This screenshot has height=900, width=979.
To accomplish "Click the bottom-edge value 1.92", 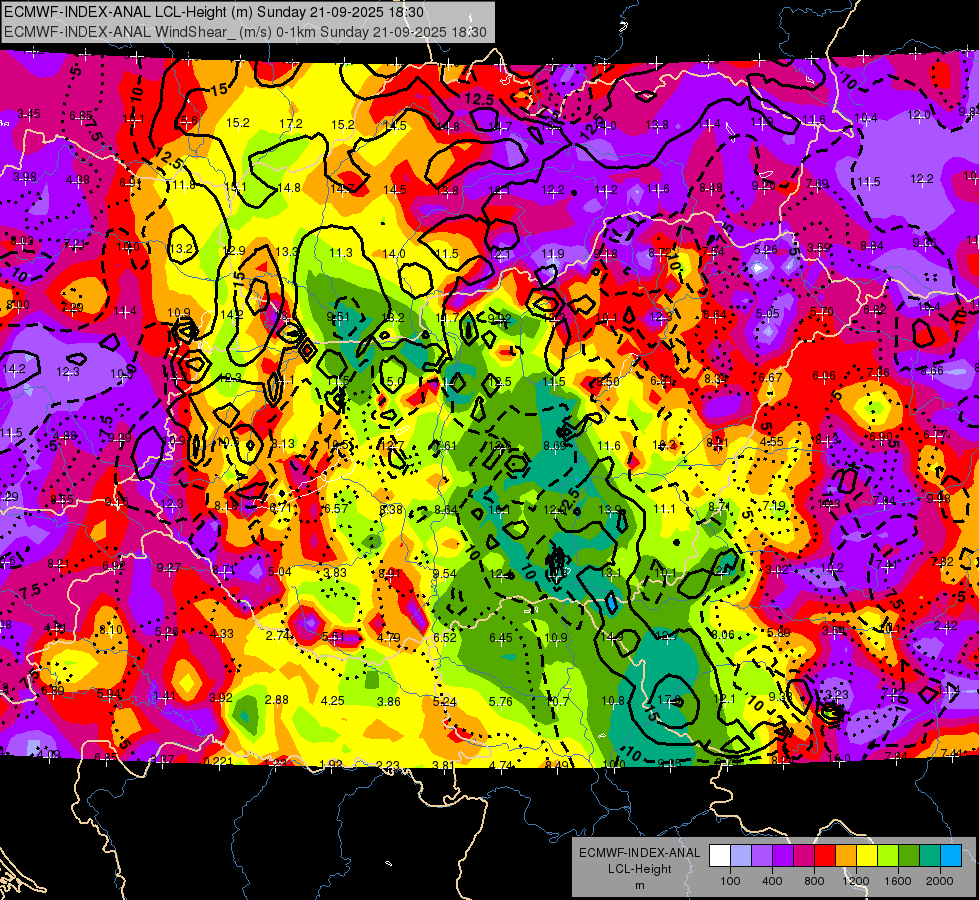I will pos(331,764).
